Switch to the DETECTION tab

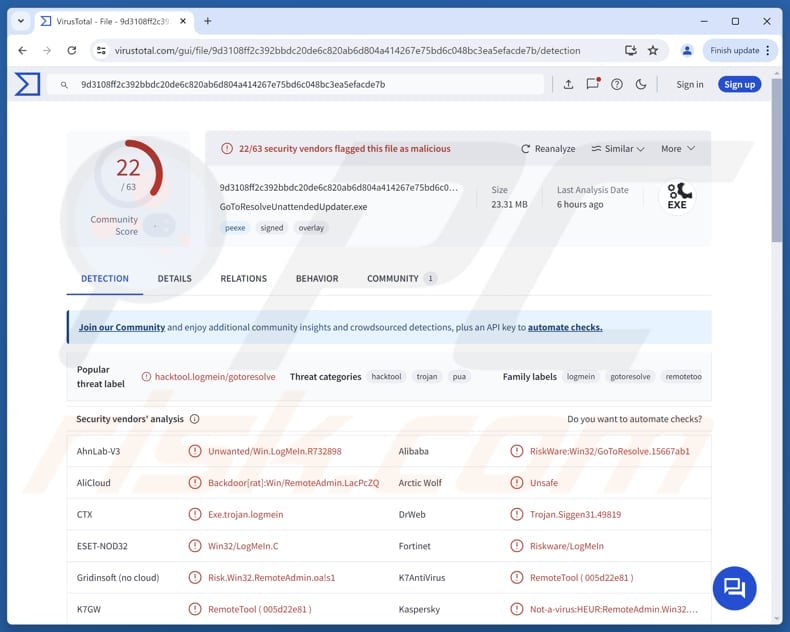click(x=105, y=279)
